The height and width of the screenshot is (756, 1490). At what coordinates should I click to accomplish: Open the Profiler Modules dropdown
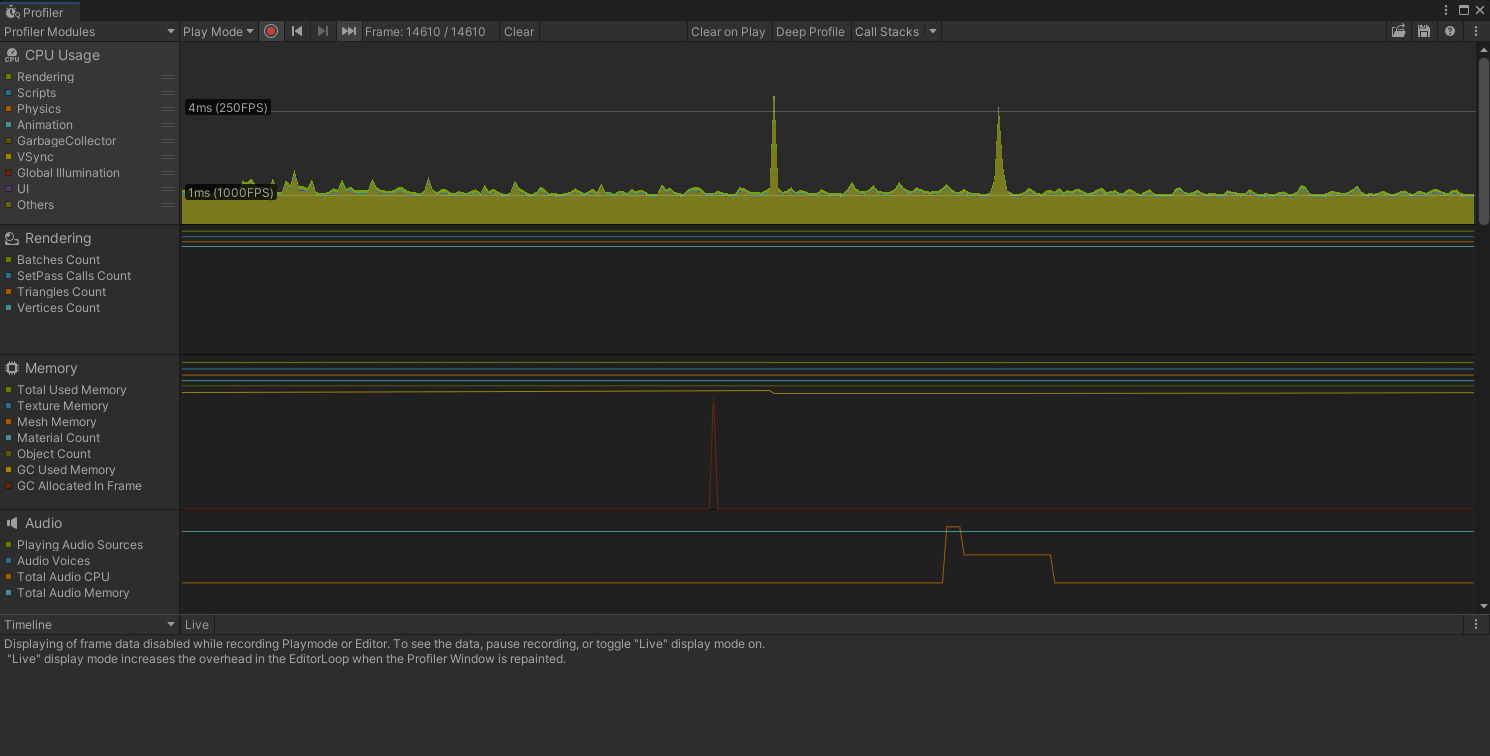click(89, 32)
